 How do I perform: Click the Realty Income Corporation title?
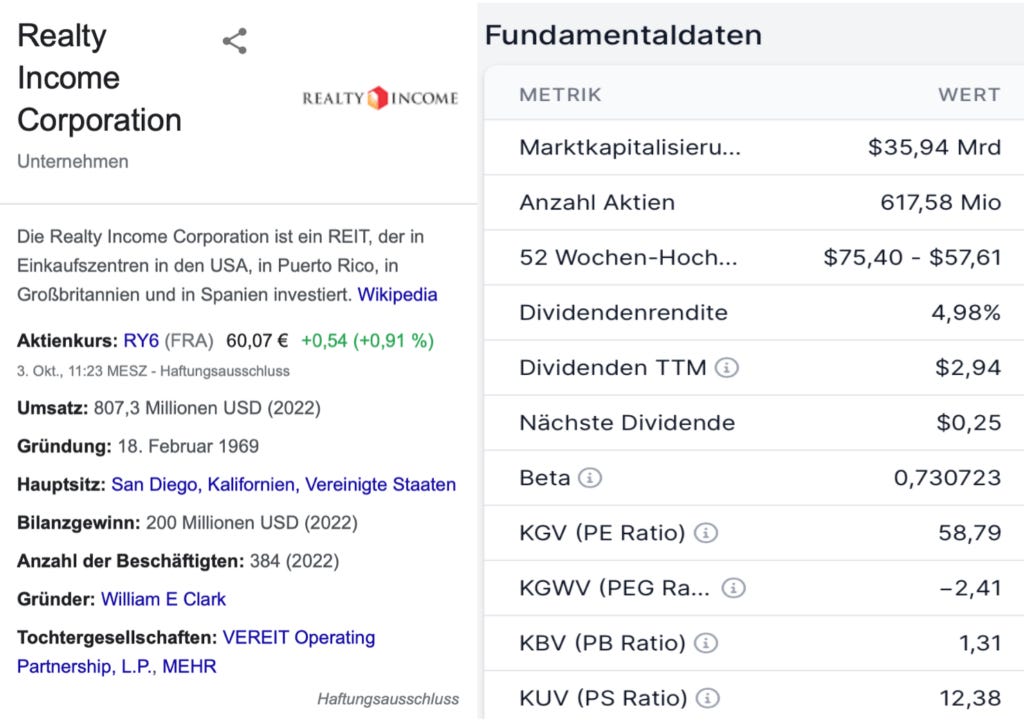point(99,78)
